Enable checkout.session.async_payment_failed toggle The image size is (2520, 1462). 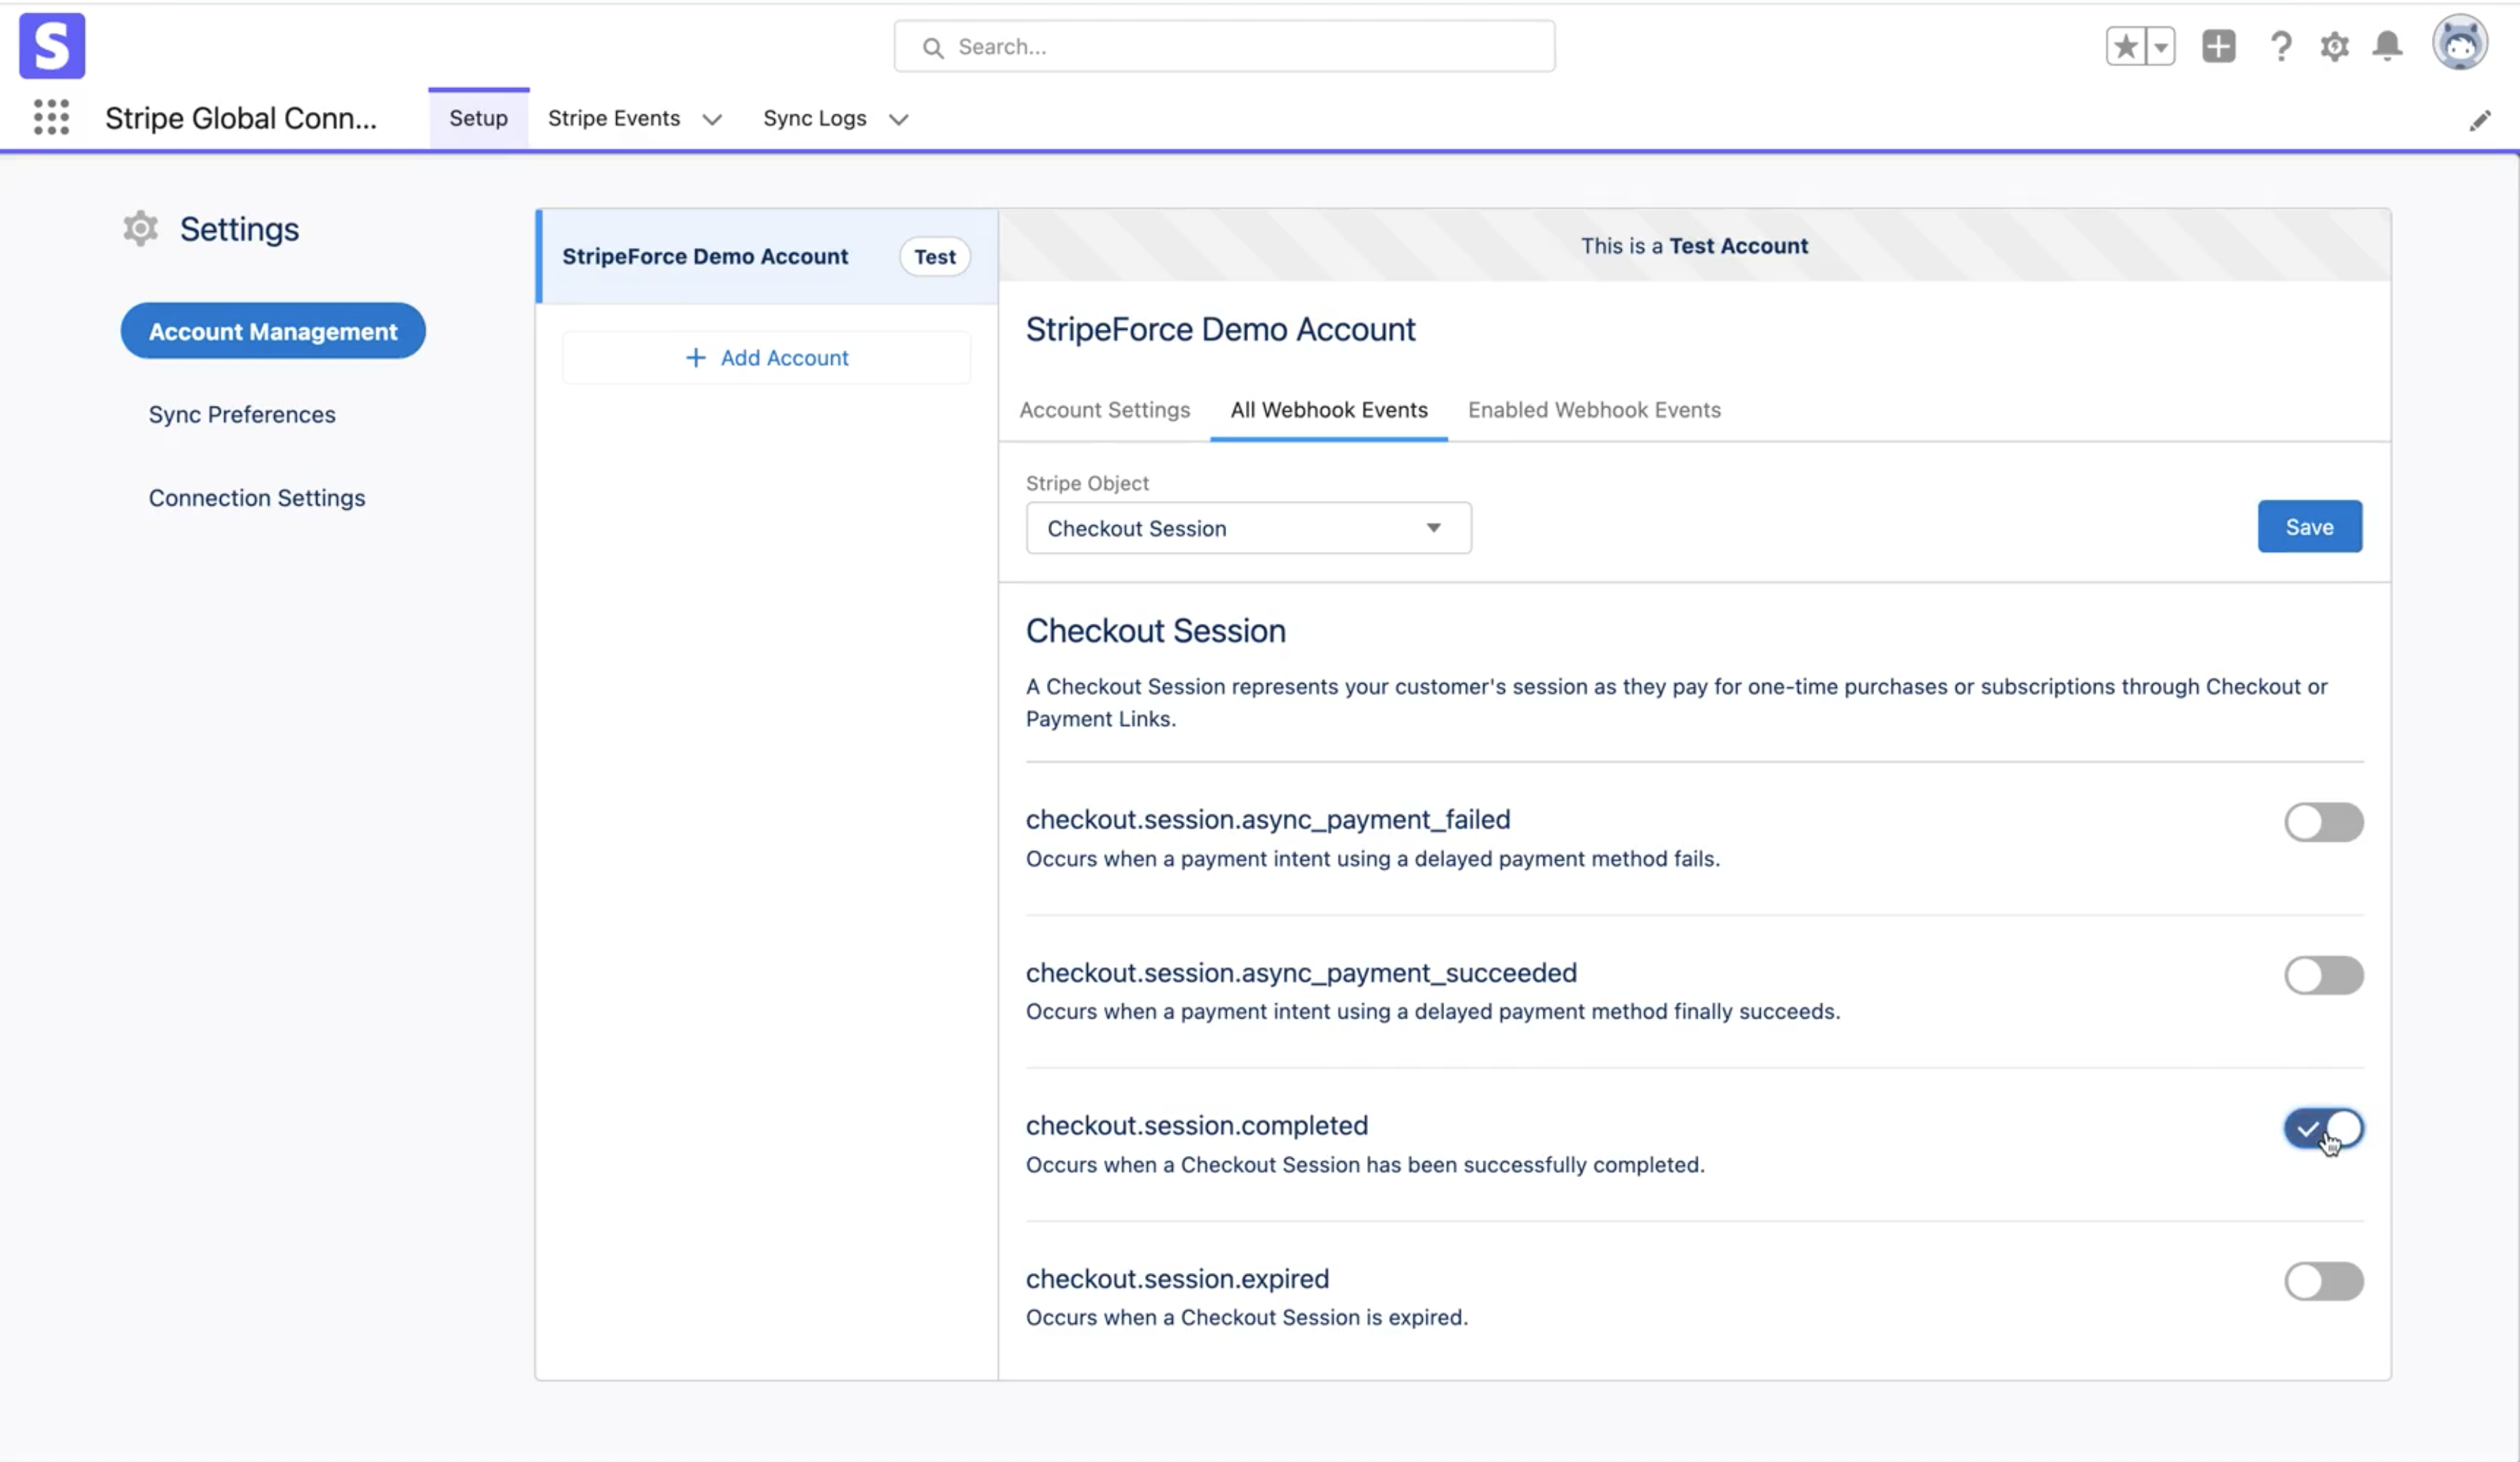click(x=2324, y=822)
